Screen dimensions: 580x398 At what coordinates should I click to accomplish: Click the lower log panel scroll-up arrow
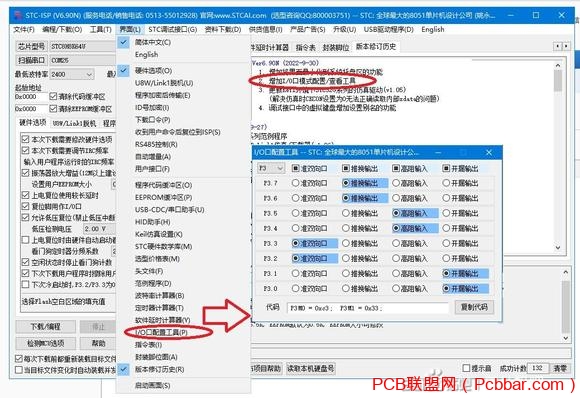[x=566, y=272]
